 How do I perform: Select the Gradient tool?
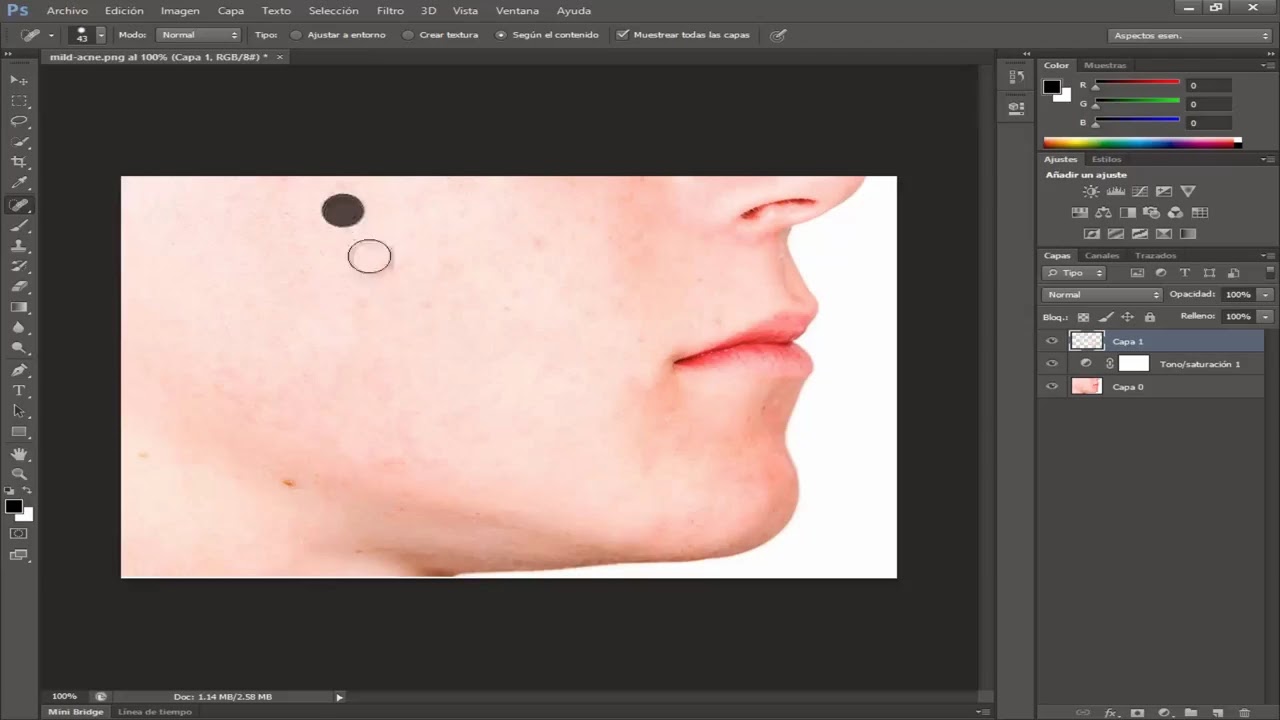(19, 307)
